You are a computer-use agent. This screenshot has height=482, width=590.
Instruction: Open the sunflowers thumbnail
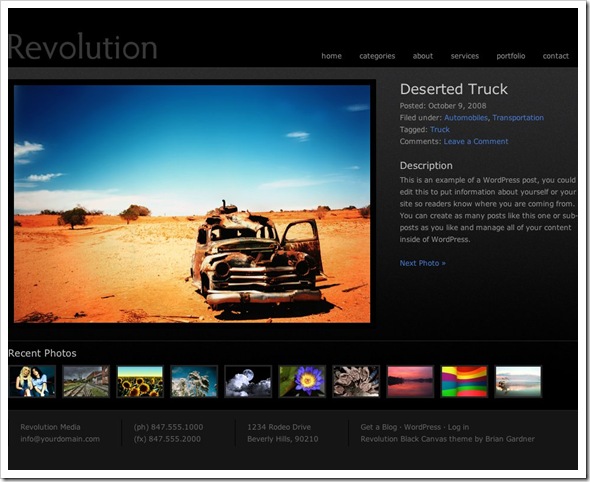tap(140, 381)
